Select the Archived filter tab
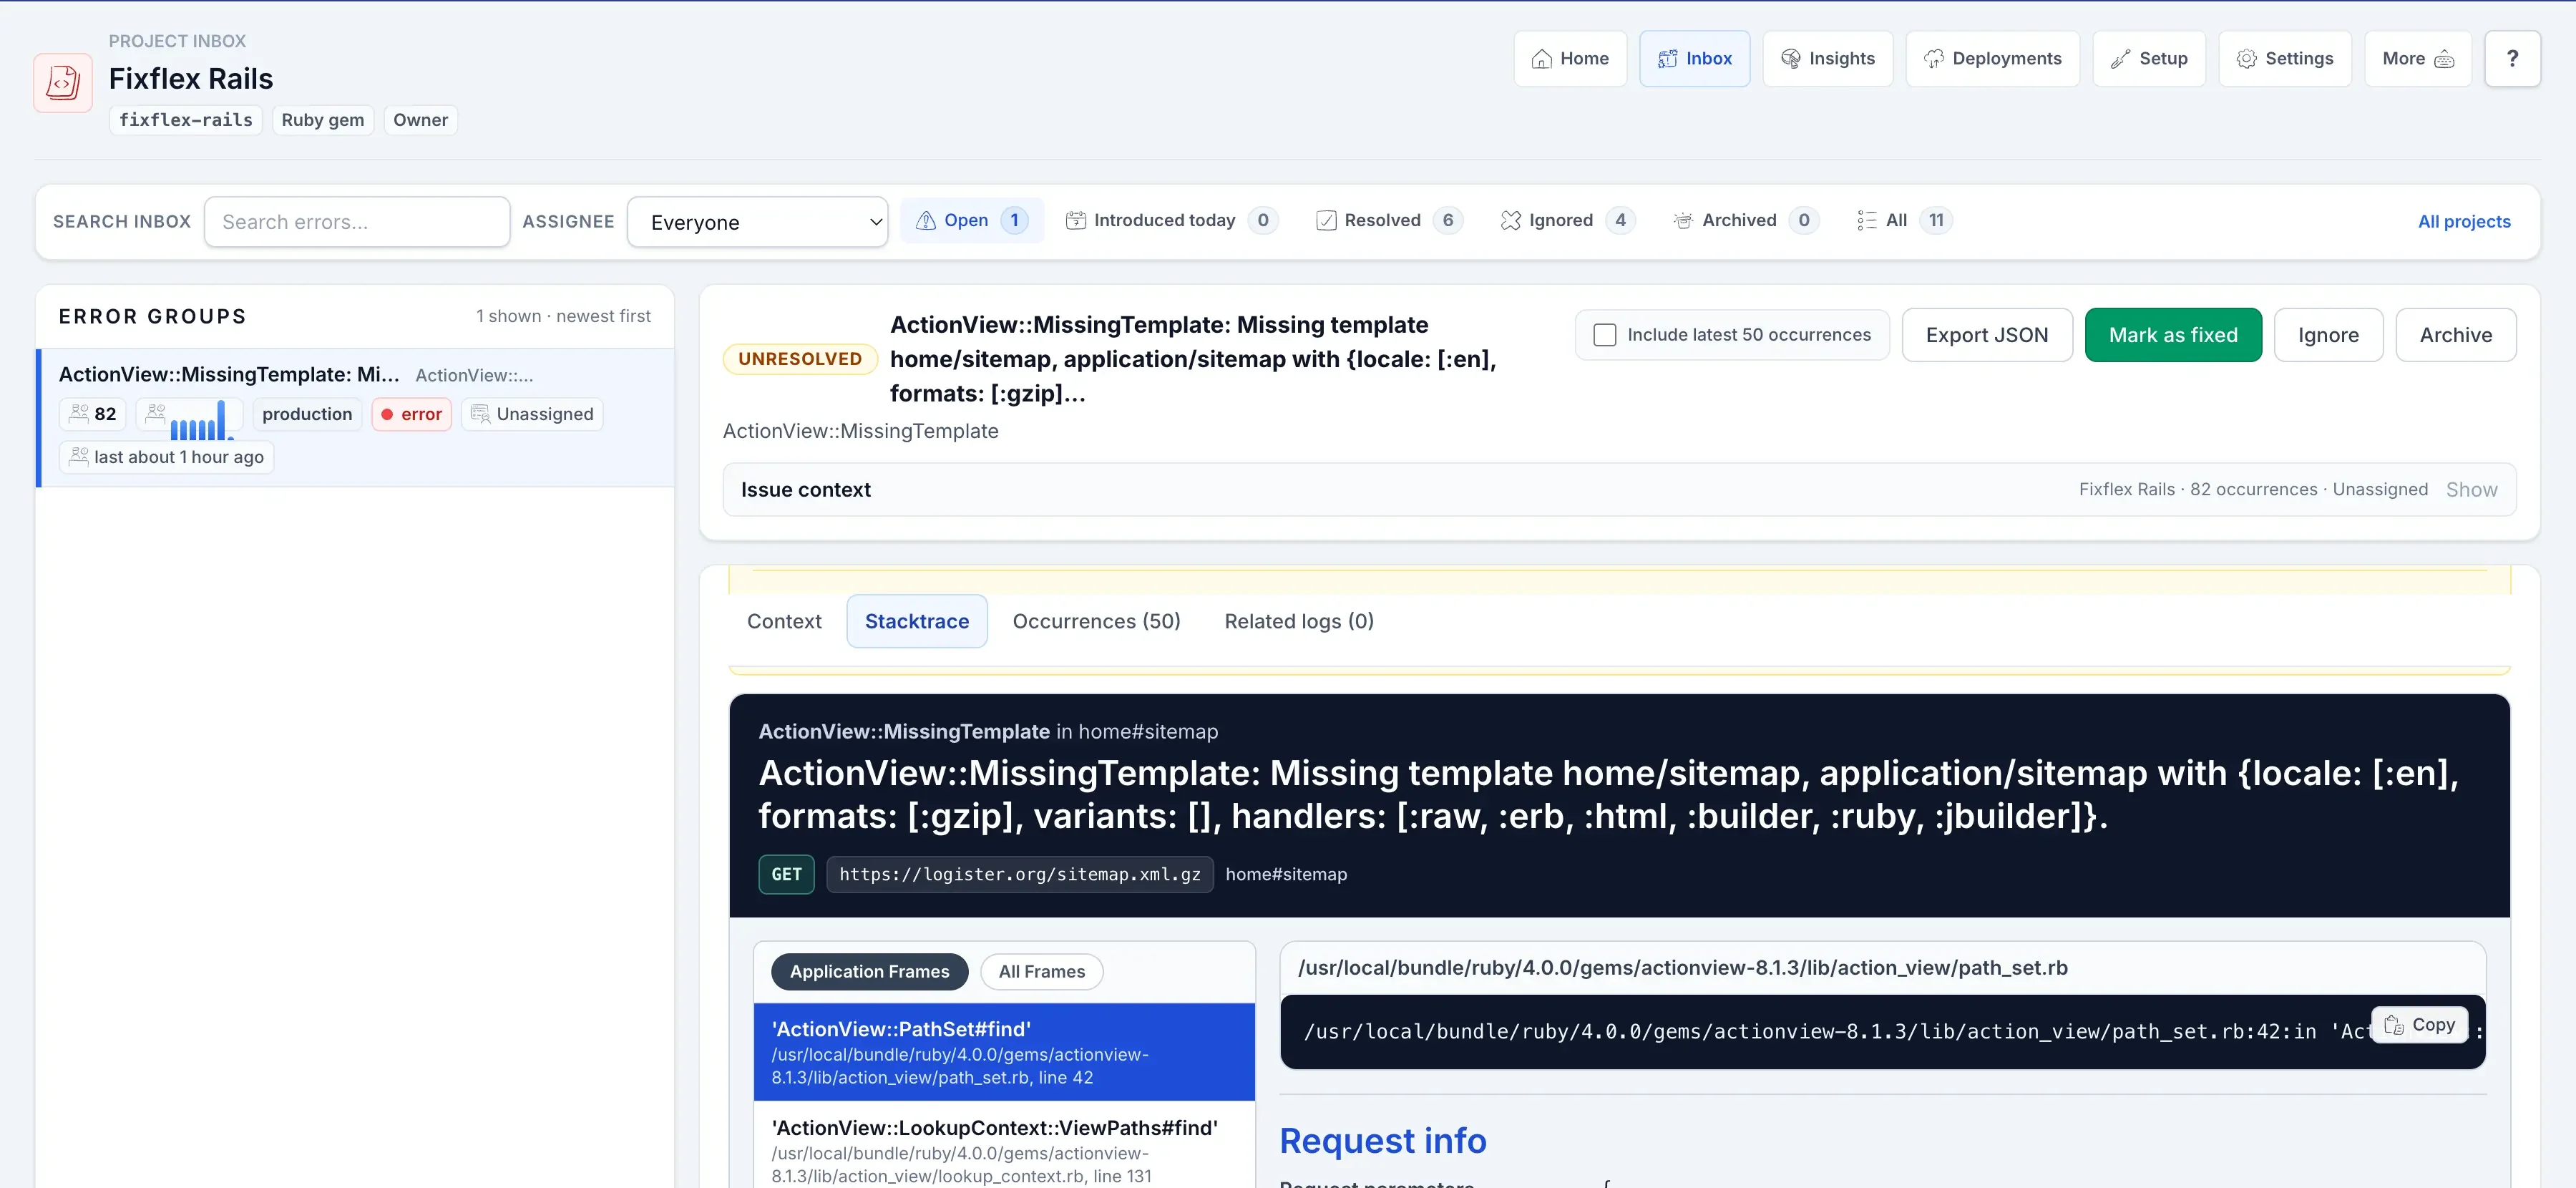The width and height of the screenshot is (2576, 1188). coord(1745,220)
